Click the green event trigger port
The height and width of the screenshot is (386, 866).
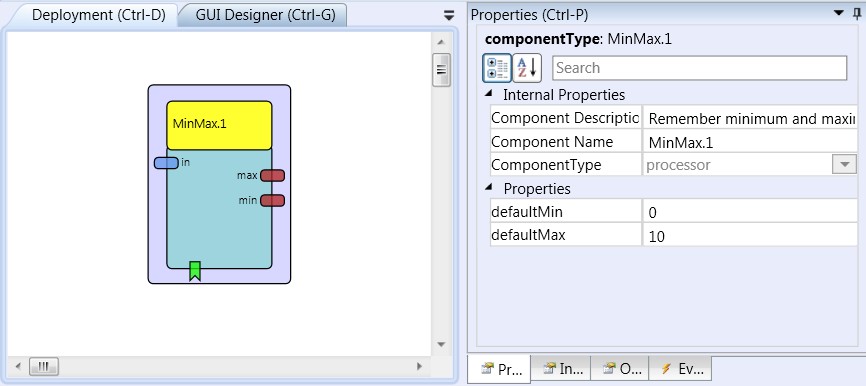click(195, 271)
